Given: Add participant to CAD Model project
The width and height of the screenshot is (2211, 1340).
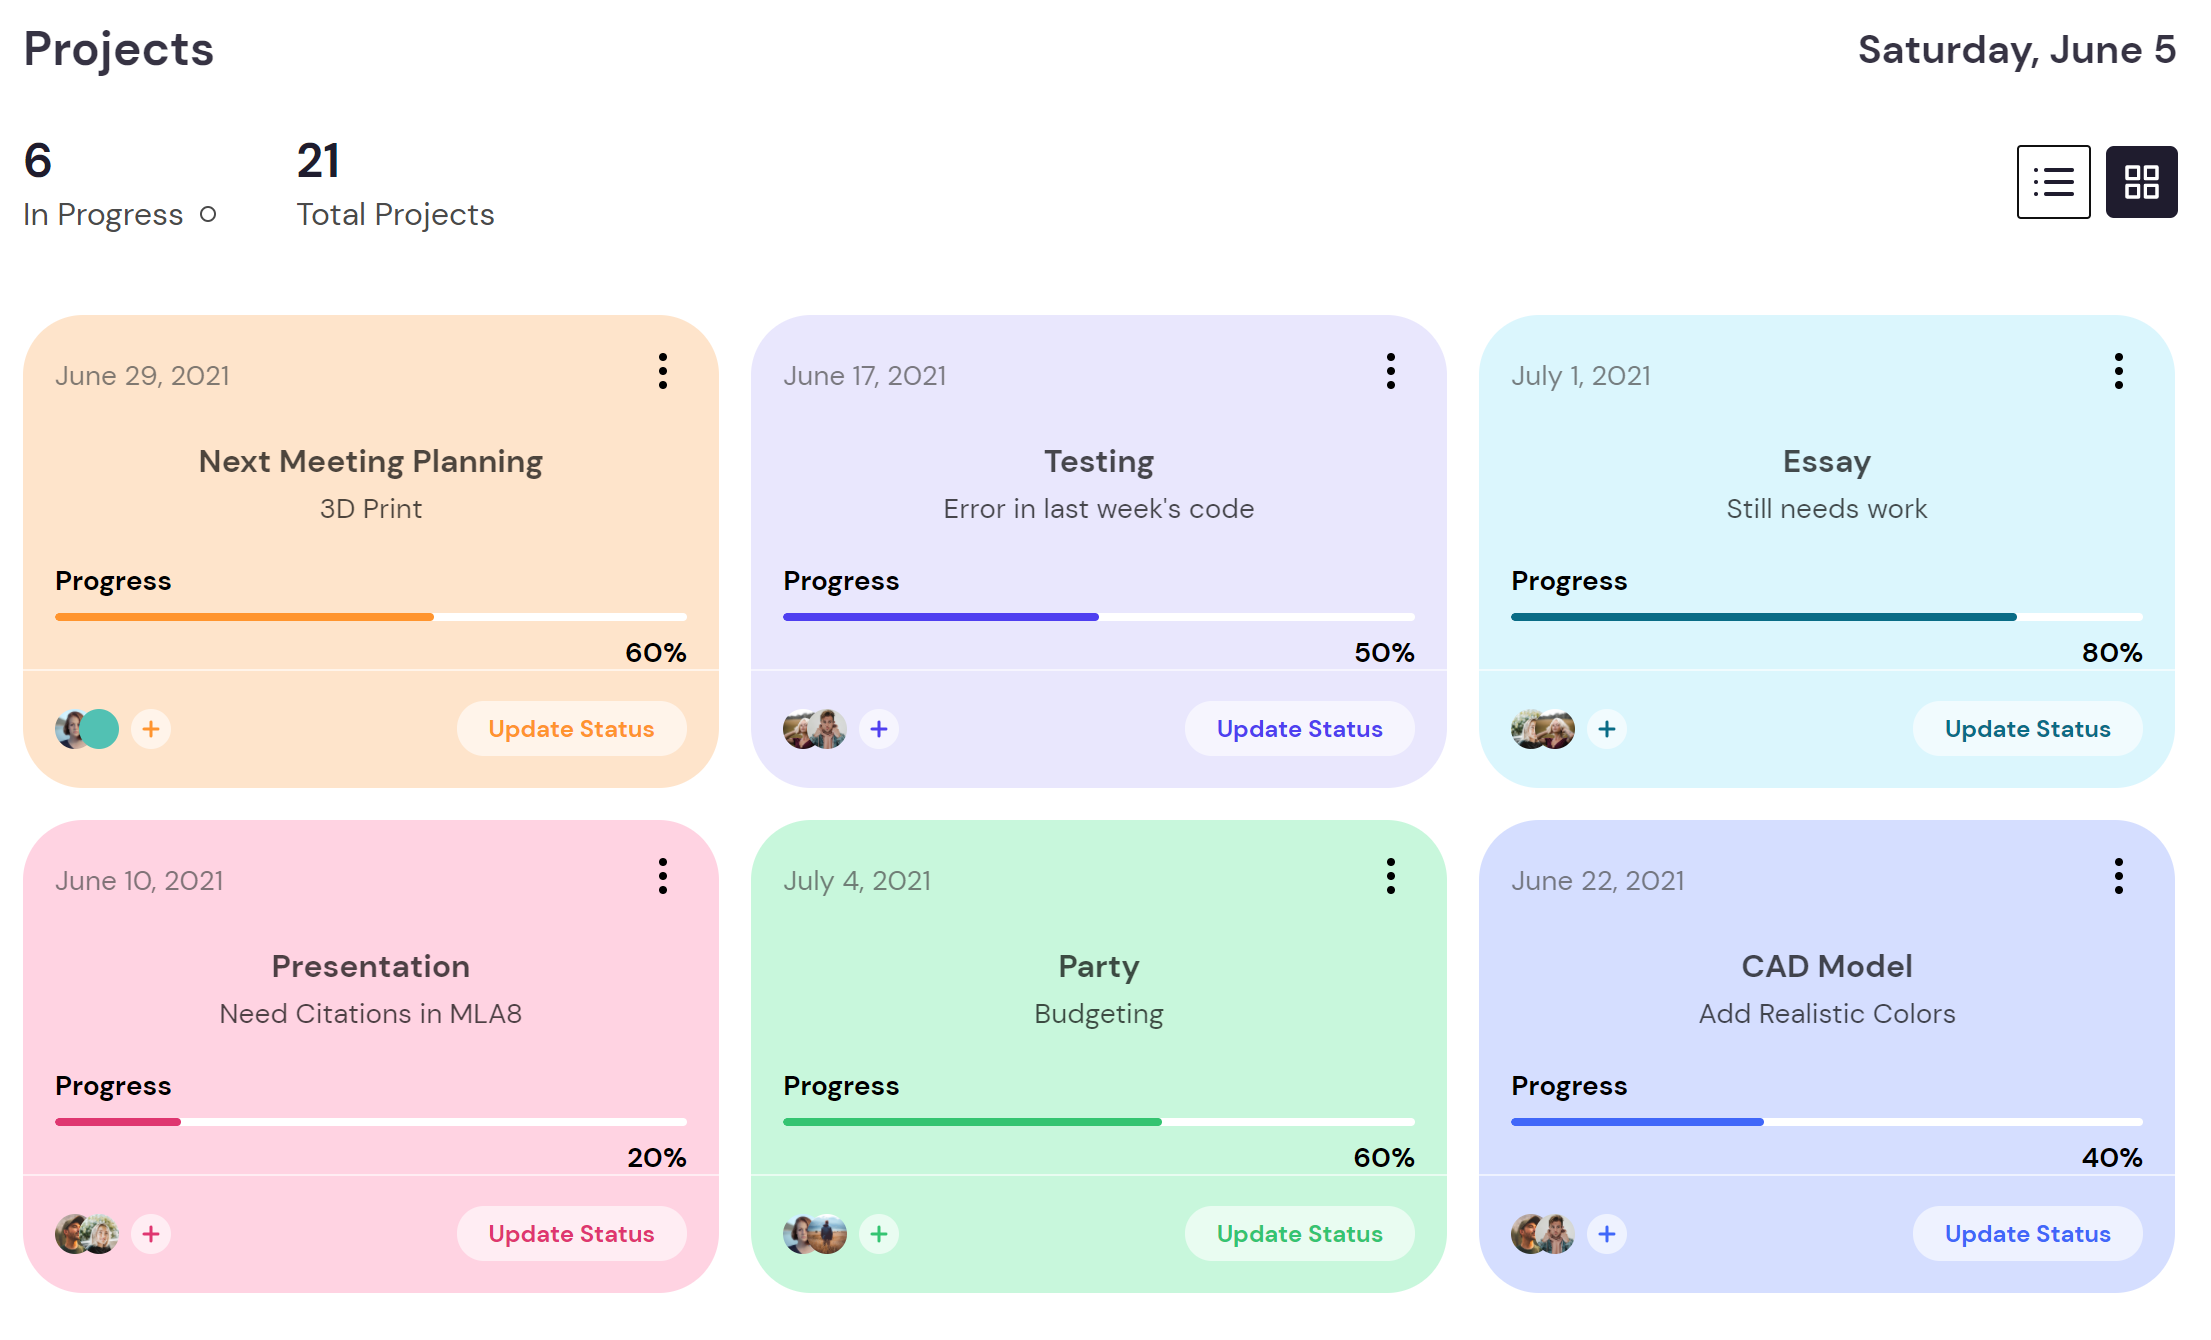Looking at the screenshot, I should tap(1607, 1234).
